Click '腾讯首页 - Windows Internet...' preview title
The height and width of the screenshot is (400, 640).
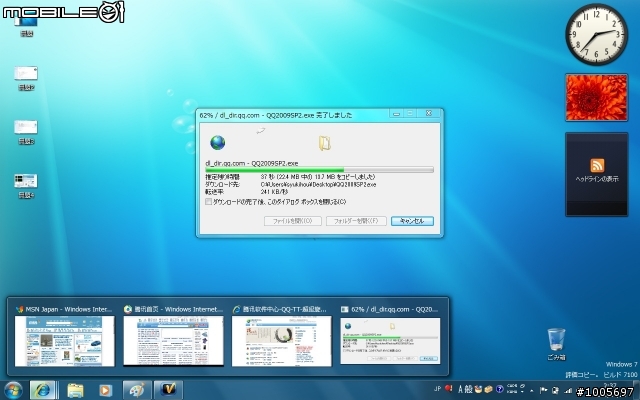[x=179, y=309]
